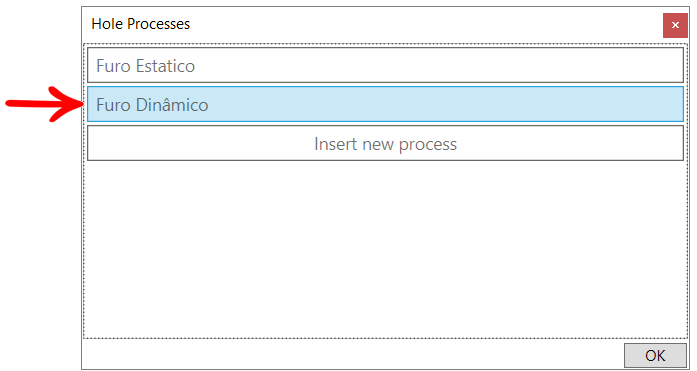Click the white row above Furo Dinâmico
697x371 pixels.
pos(385,65)
